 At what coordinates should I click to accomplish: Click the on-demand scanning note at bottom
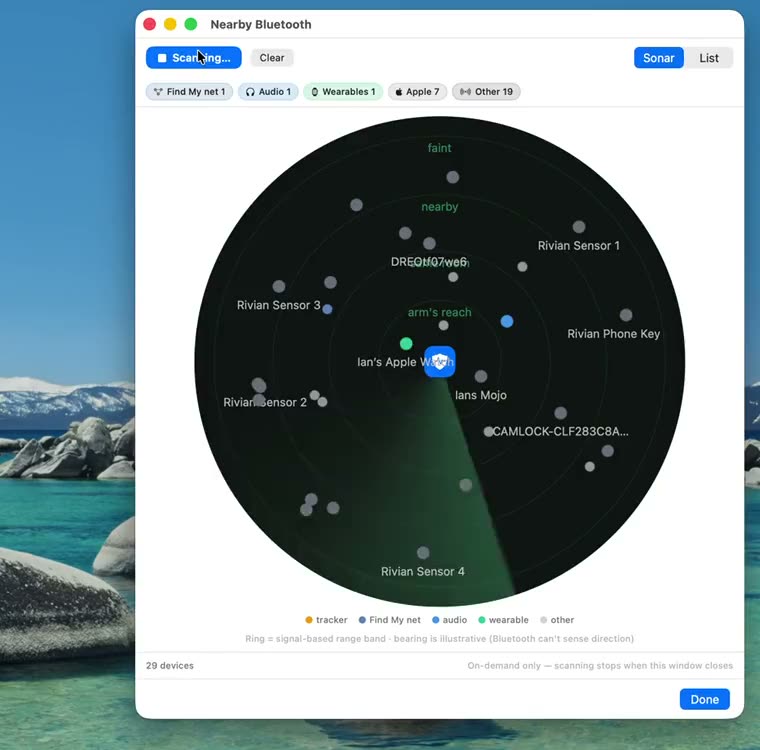coord(600,666)
